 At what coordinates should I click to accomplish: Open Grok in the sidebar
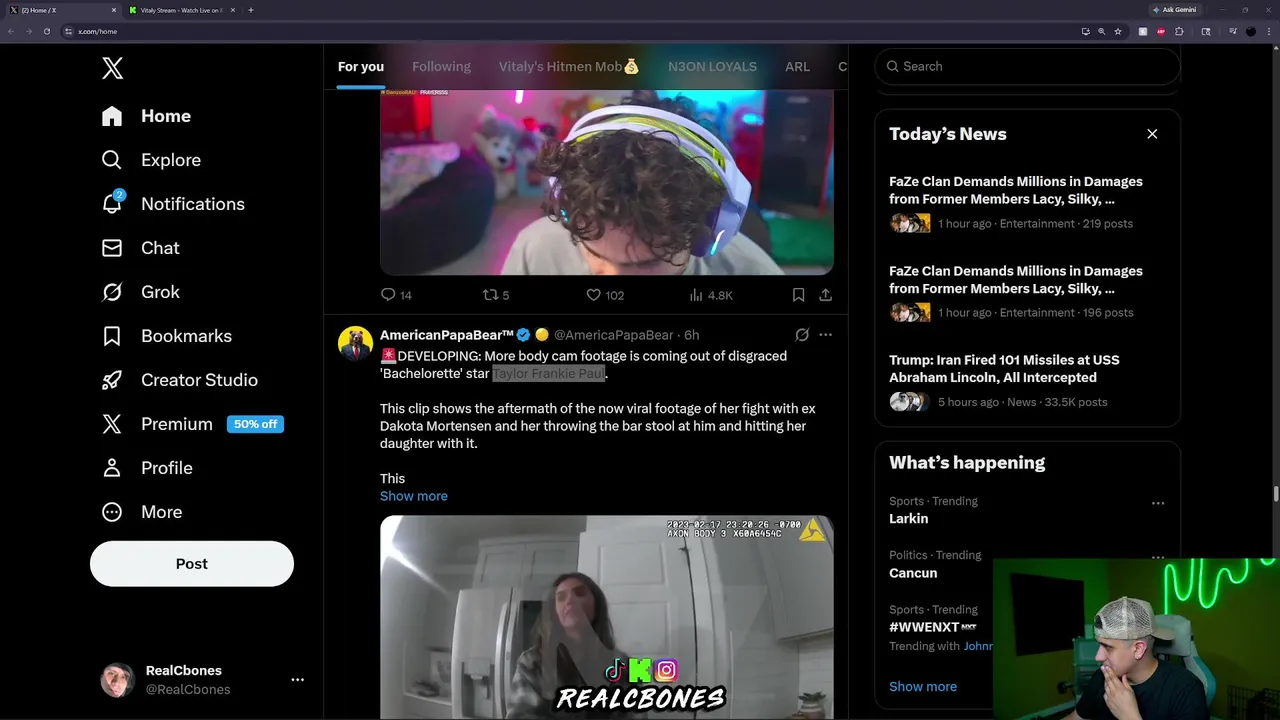pyautogui.click(x=140, y=292)
